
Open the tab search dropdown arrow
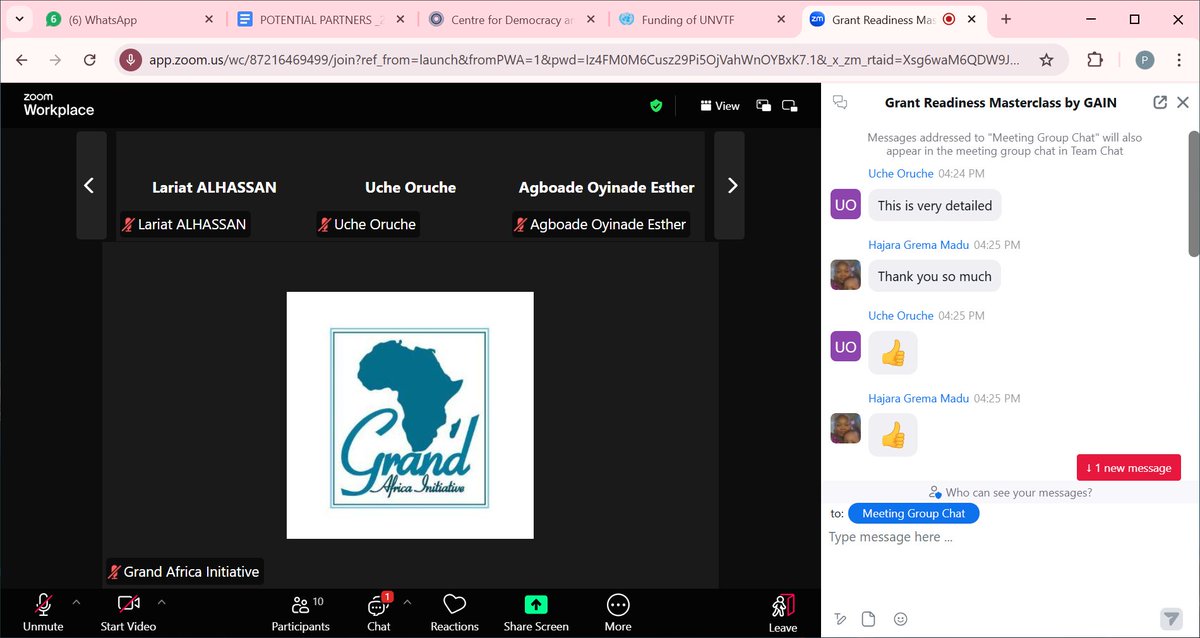pos(19,19)
